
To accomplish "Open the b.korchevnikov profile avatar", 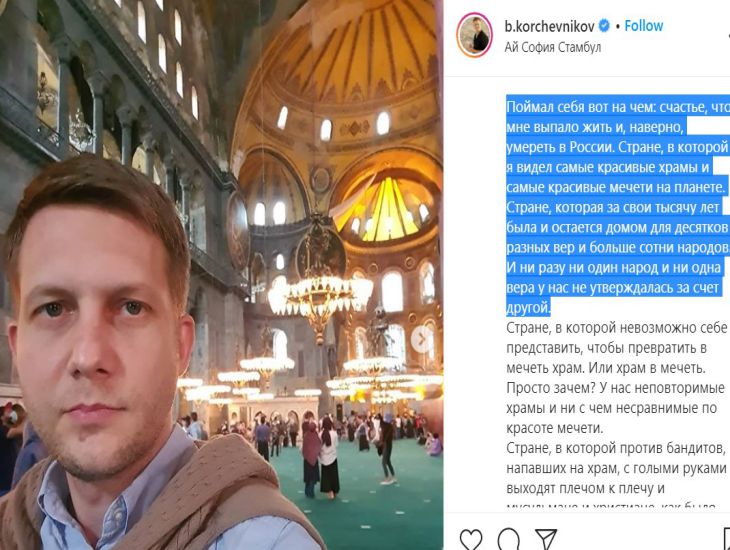I will pyautogui.click(x=474, y=35).
